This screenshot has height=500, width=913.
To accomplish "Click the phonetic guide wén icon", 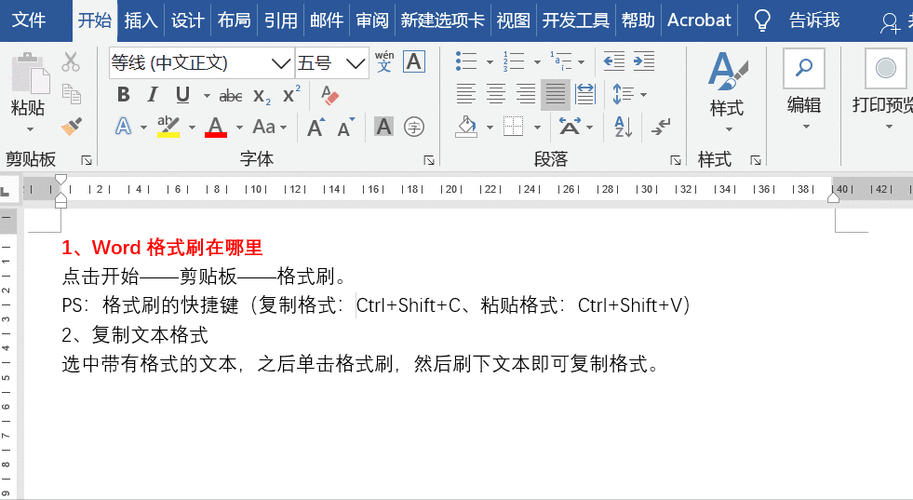I will tap(384, 61).
